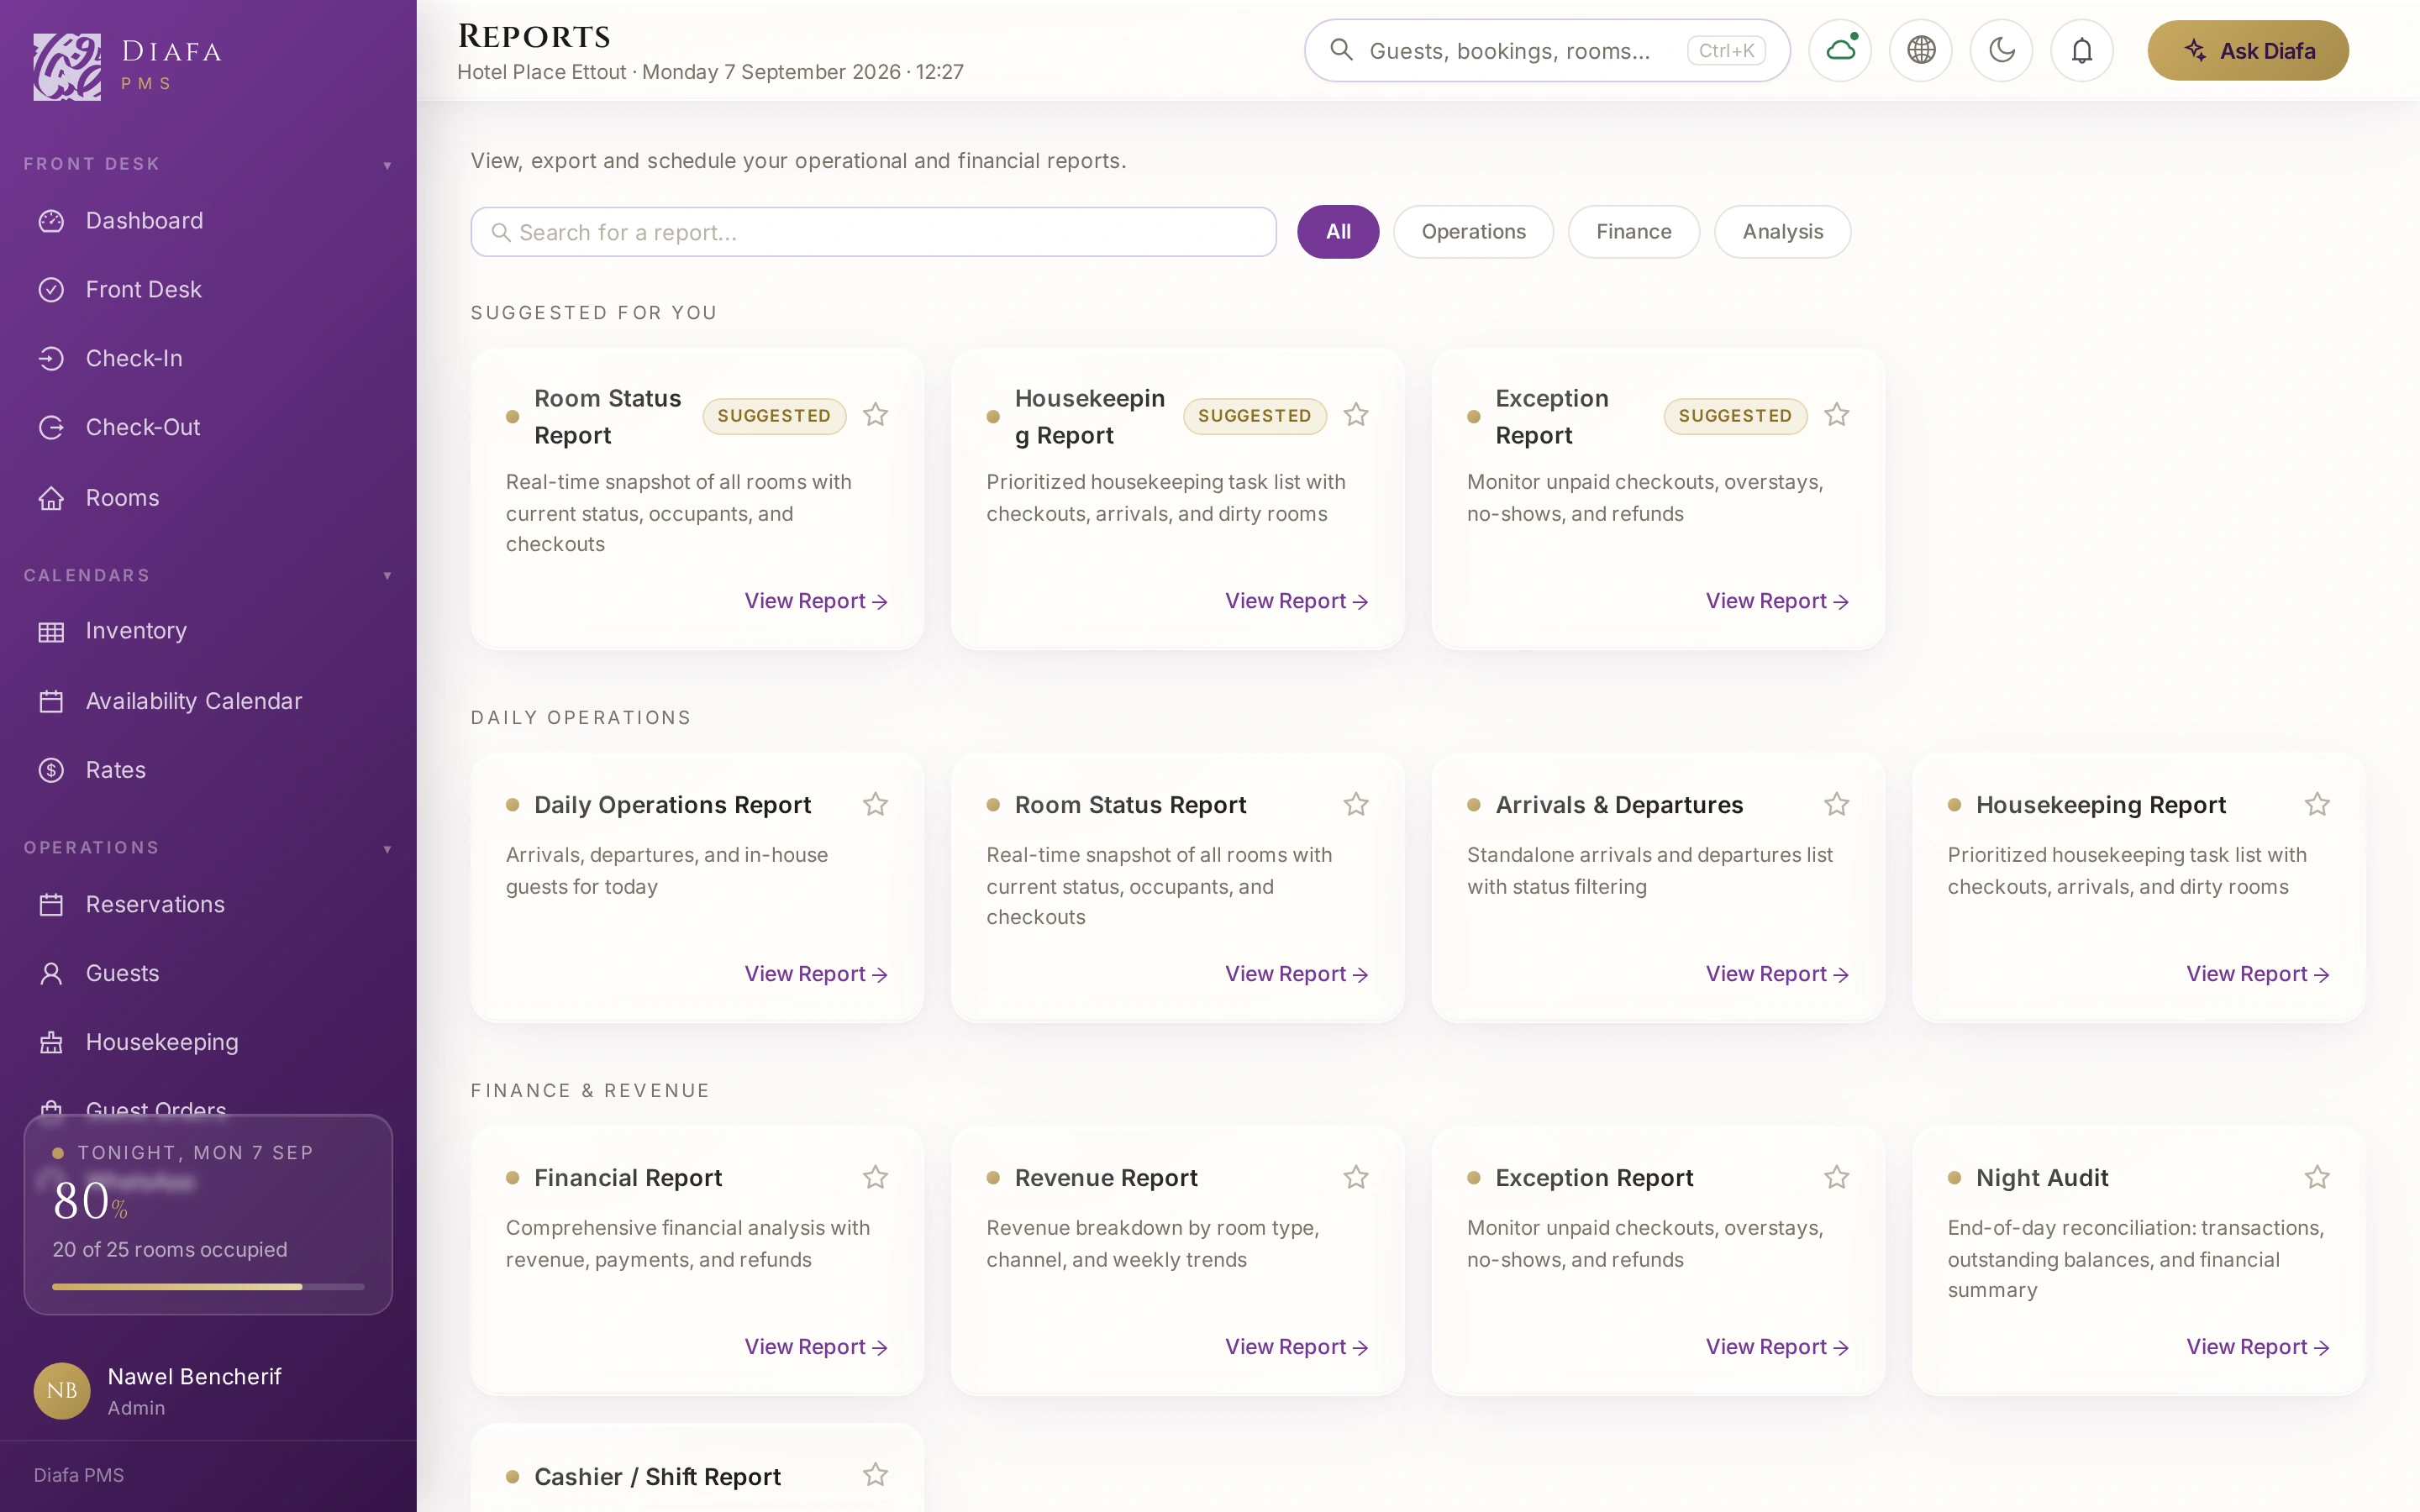This screenshot has height=1512, width=2420.
Task: View Exception Report under Finance & Revenue
Action: (1777, 1347)
